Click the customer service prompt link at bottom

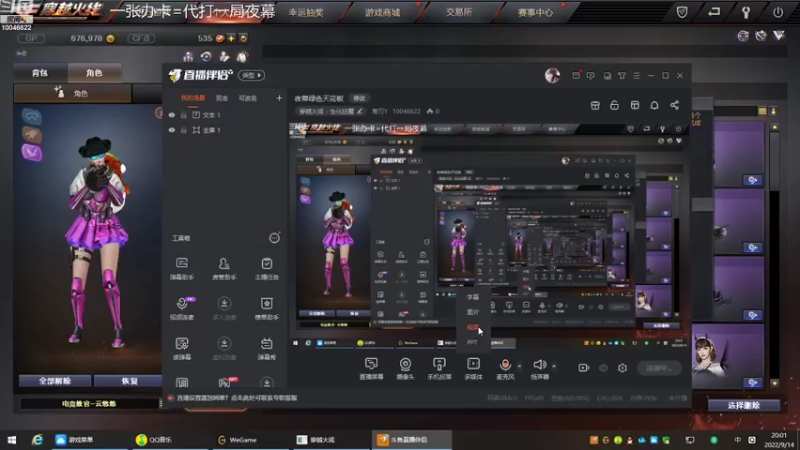click(237, 398)
